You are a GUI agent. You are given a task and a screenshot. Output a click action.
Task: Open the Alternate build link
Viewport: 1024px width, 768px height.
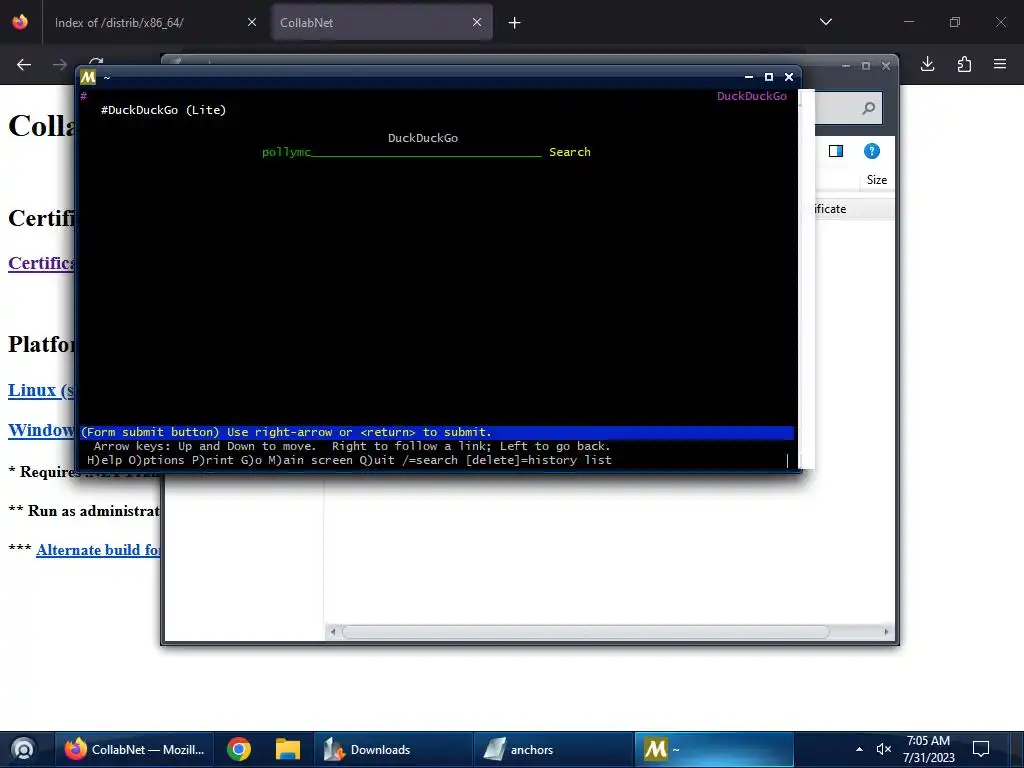click(98, 550)
